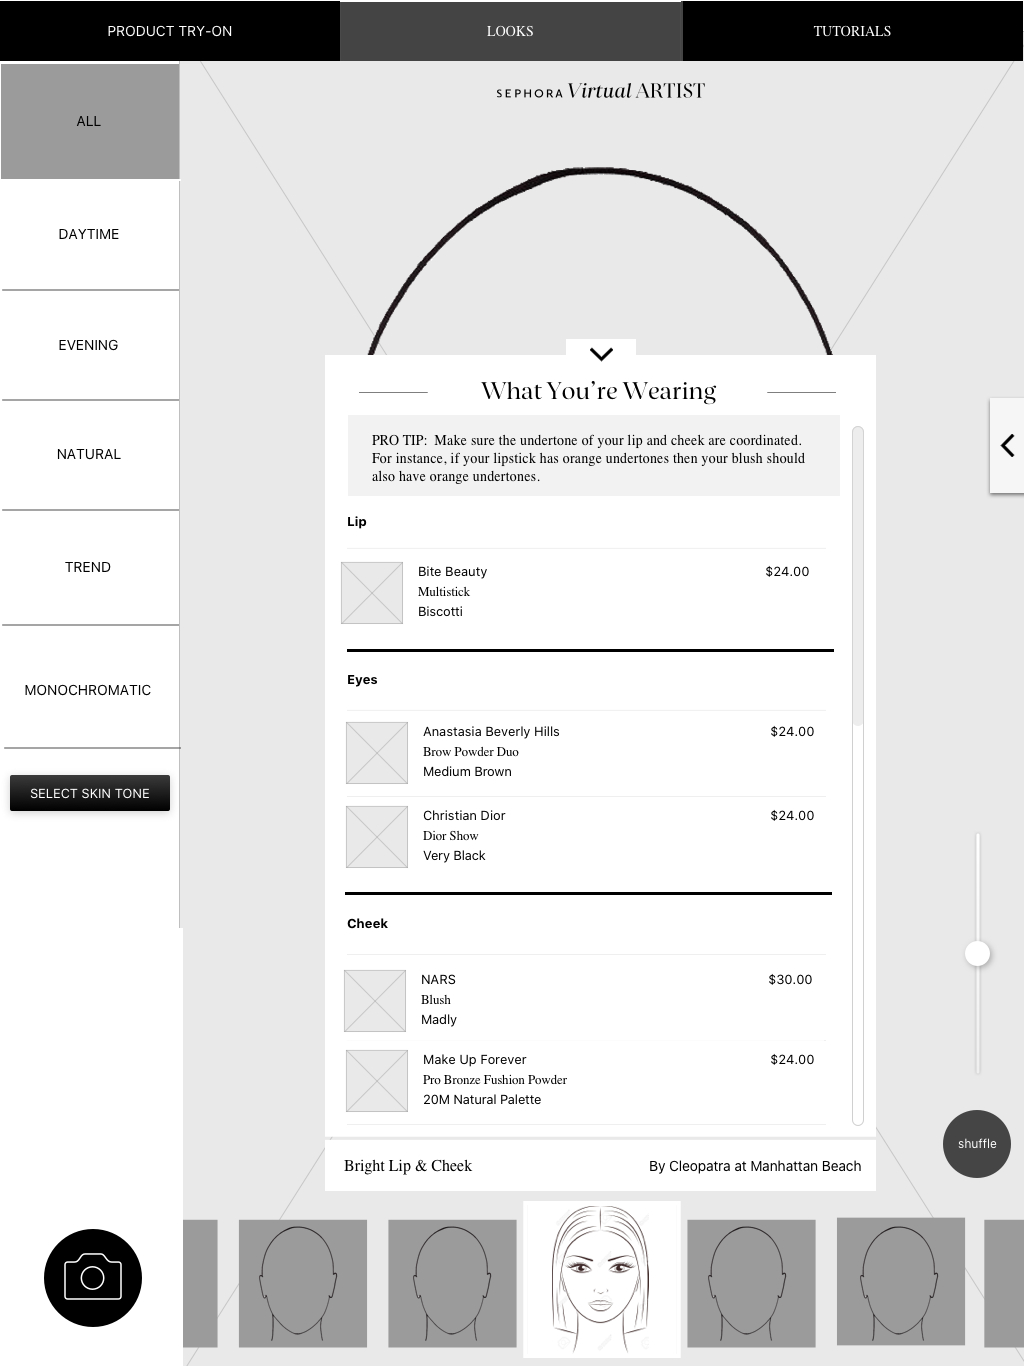The image size is (1024, 1366).
Task: Click the Christian Dior brand name
Action: pyautogui.click(x=464, y=816)
